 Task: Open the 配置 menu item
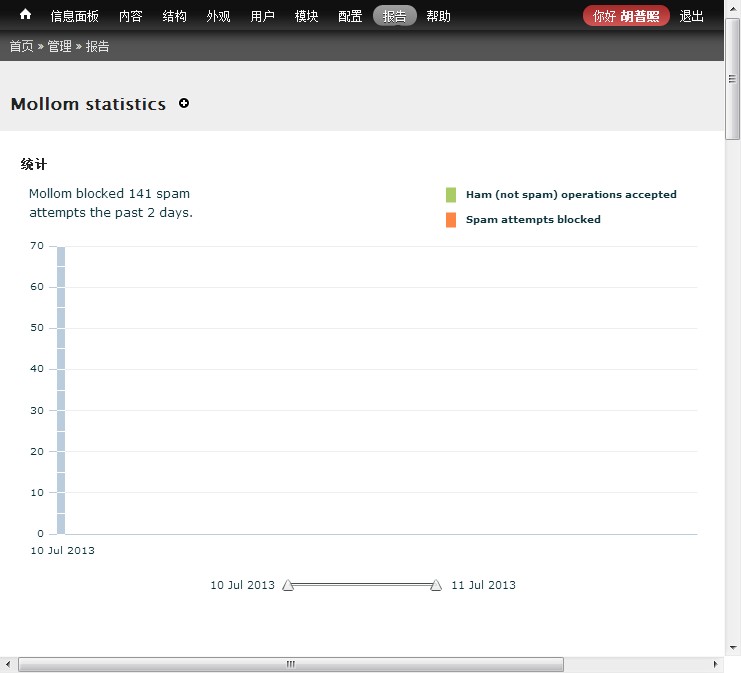pyautogui.click(x=350, y=16)
